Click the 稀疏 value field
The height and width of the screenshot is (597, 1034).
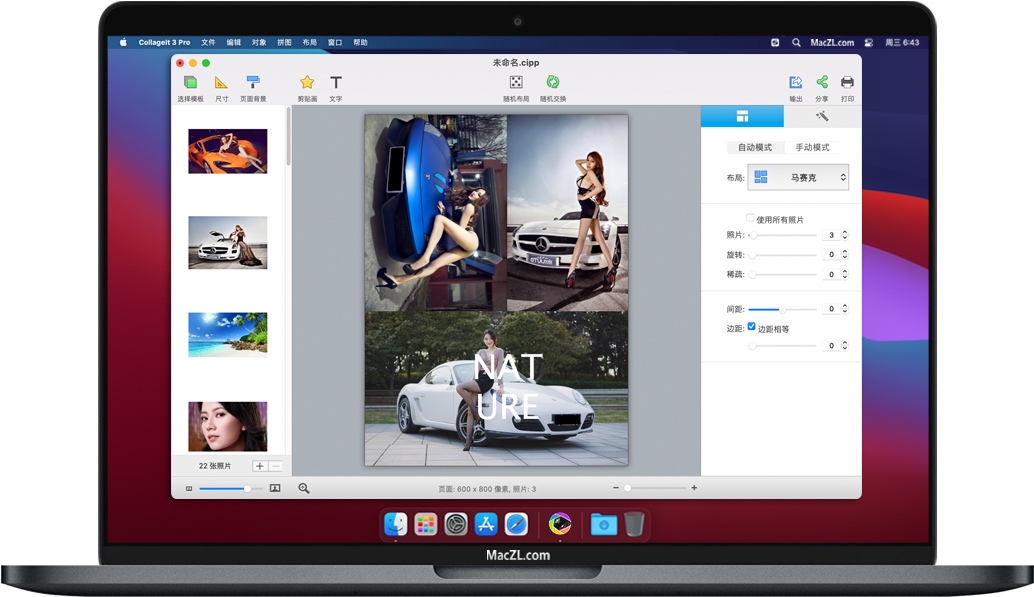(x=831, y=274)
